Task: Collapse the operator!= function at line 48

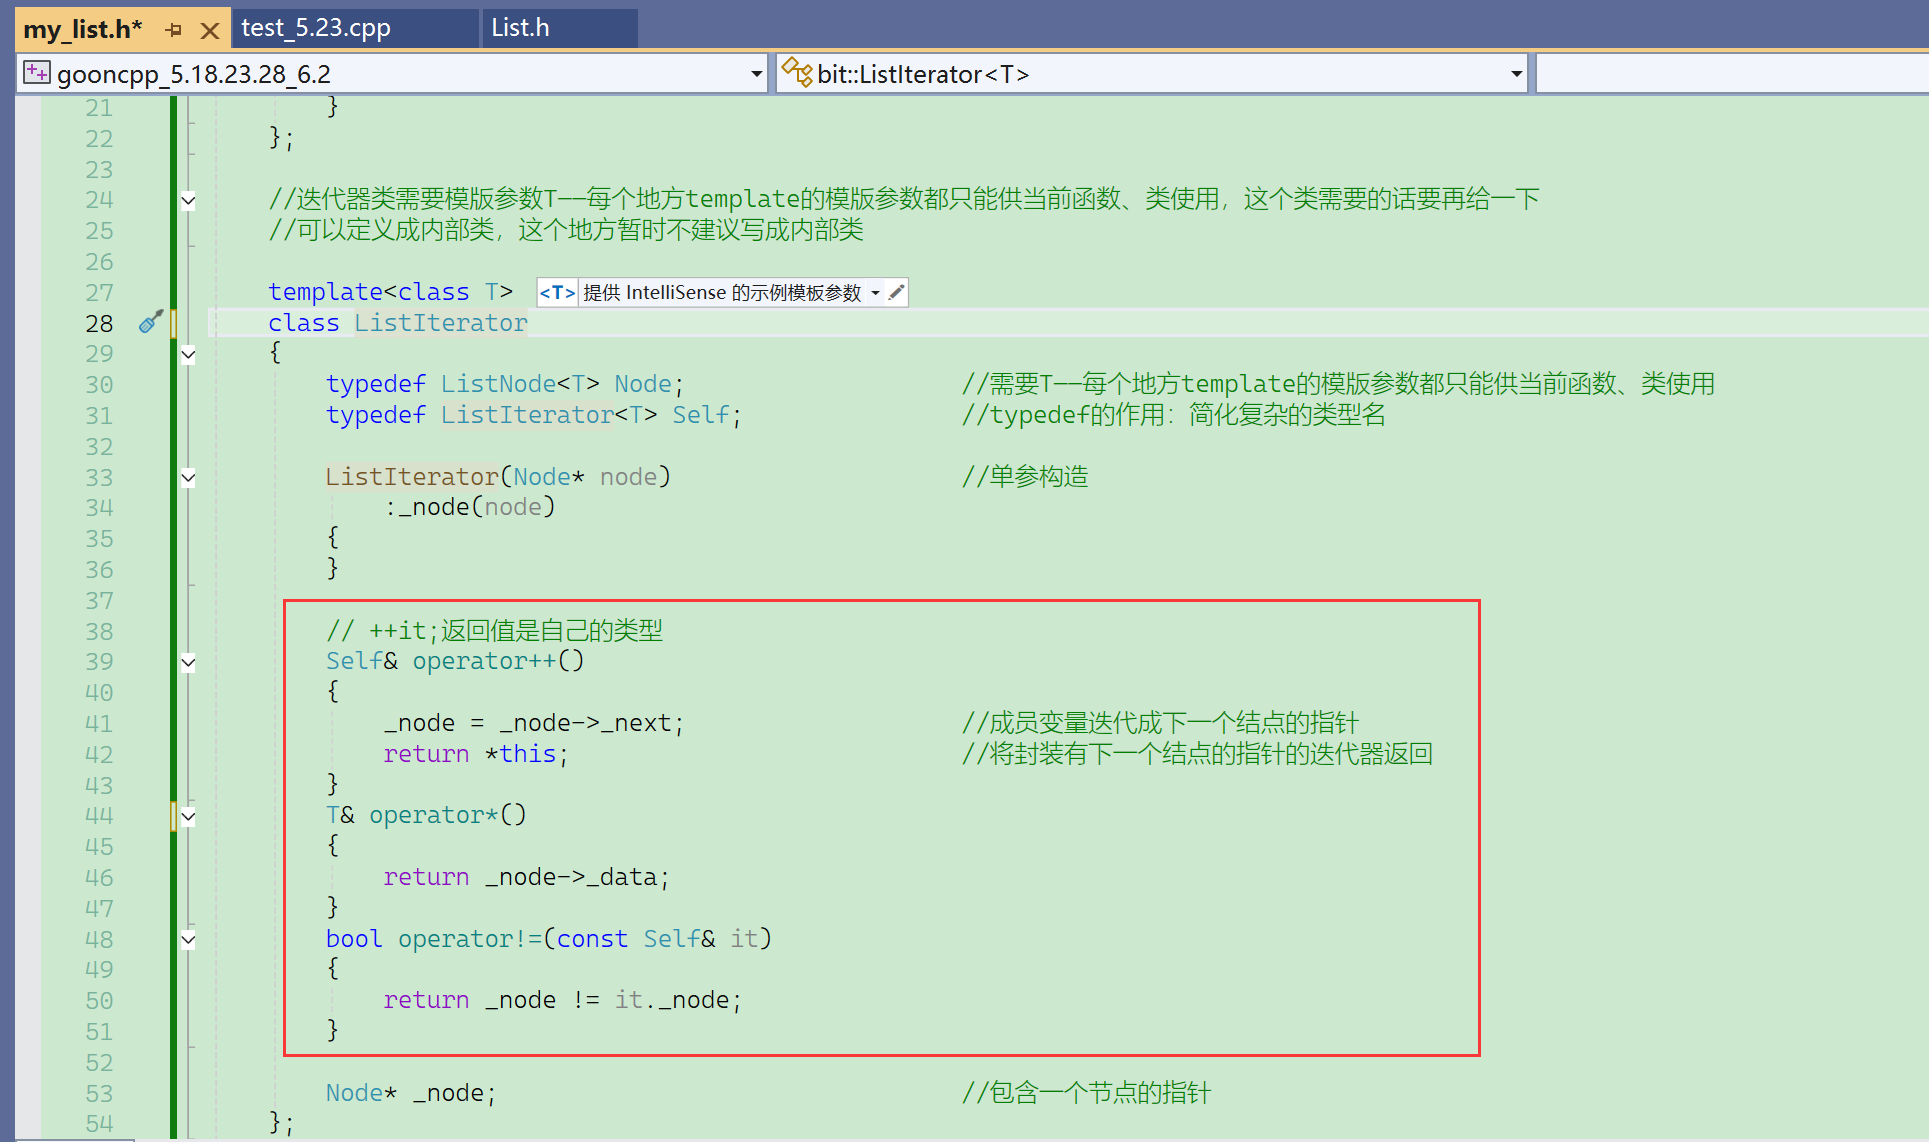Action: click(188, 939)
